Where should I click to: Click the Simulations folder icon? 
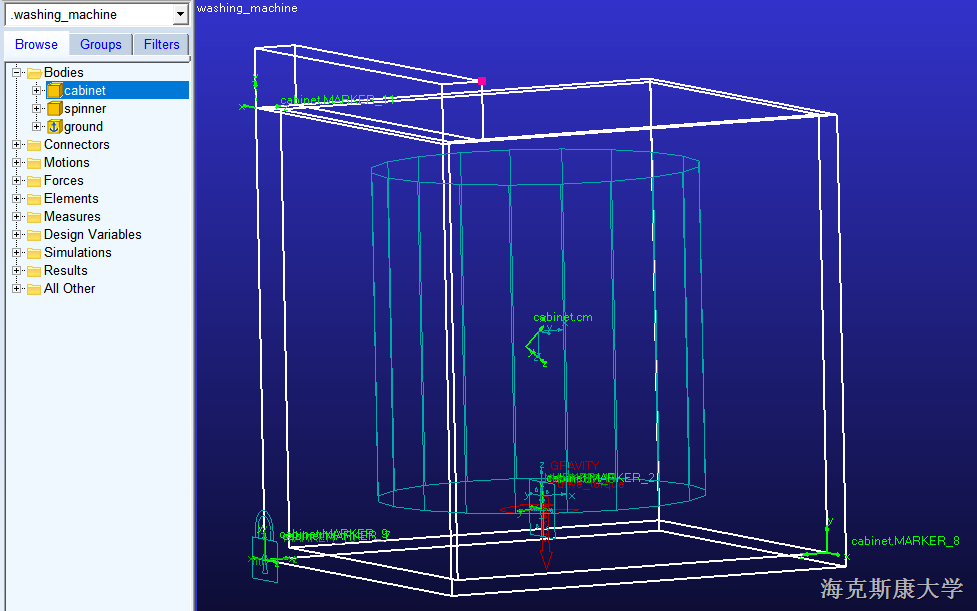click(x=34, y=253)
